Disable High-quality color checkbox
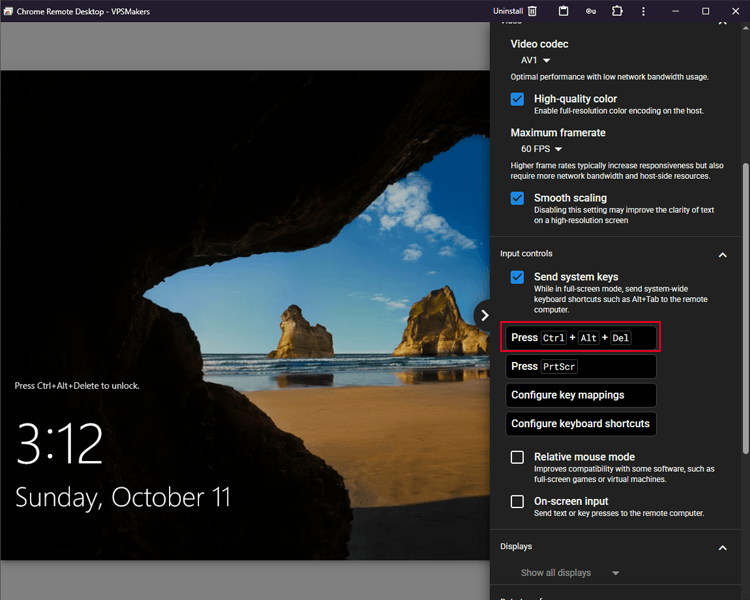Screen dimensions: 750x600 click(x=517, y=99)
